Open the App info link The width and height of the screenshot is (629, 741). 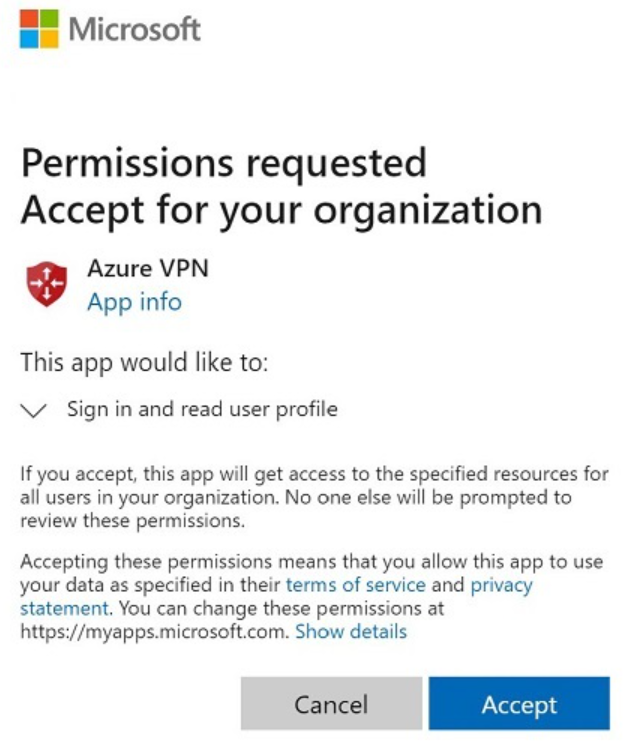point(134,302)
